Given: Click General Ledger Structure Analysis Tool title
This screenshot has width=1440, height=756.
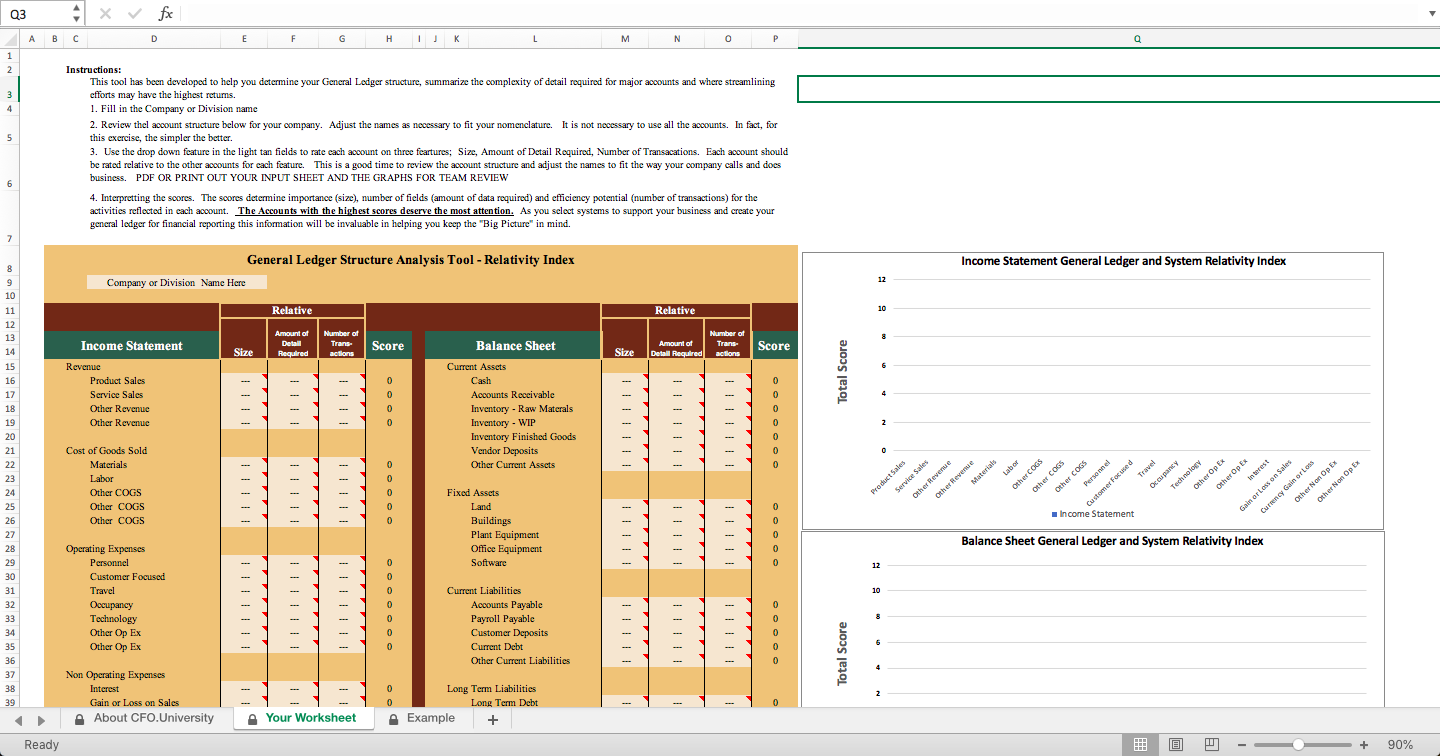Looking at the screenshot, I should point(410,260).
